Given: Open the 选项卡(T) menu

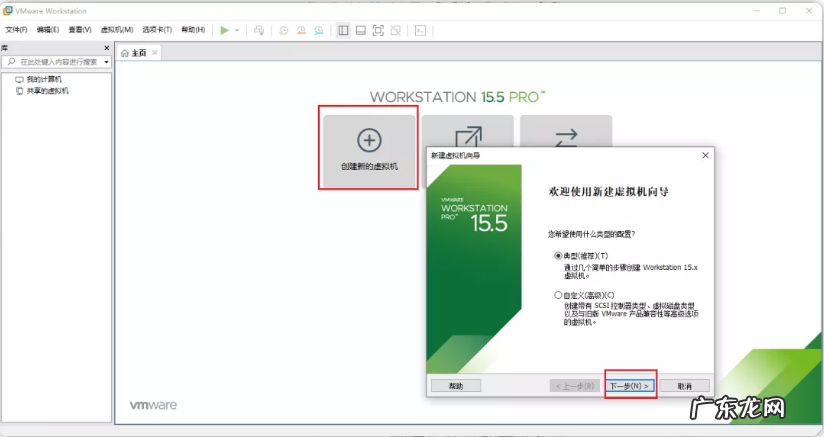Looking at the screenshot, I should tap(157, 30).
